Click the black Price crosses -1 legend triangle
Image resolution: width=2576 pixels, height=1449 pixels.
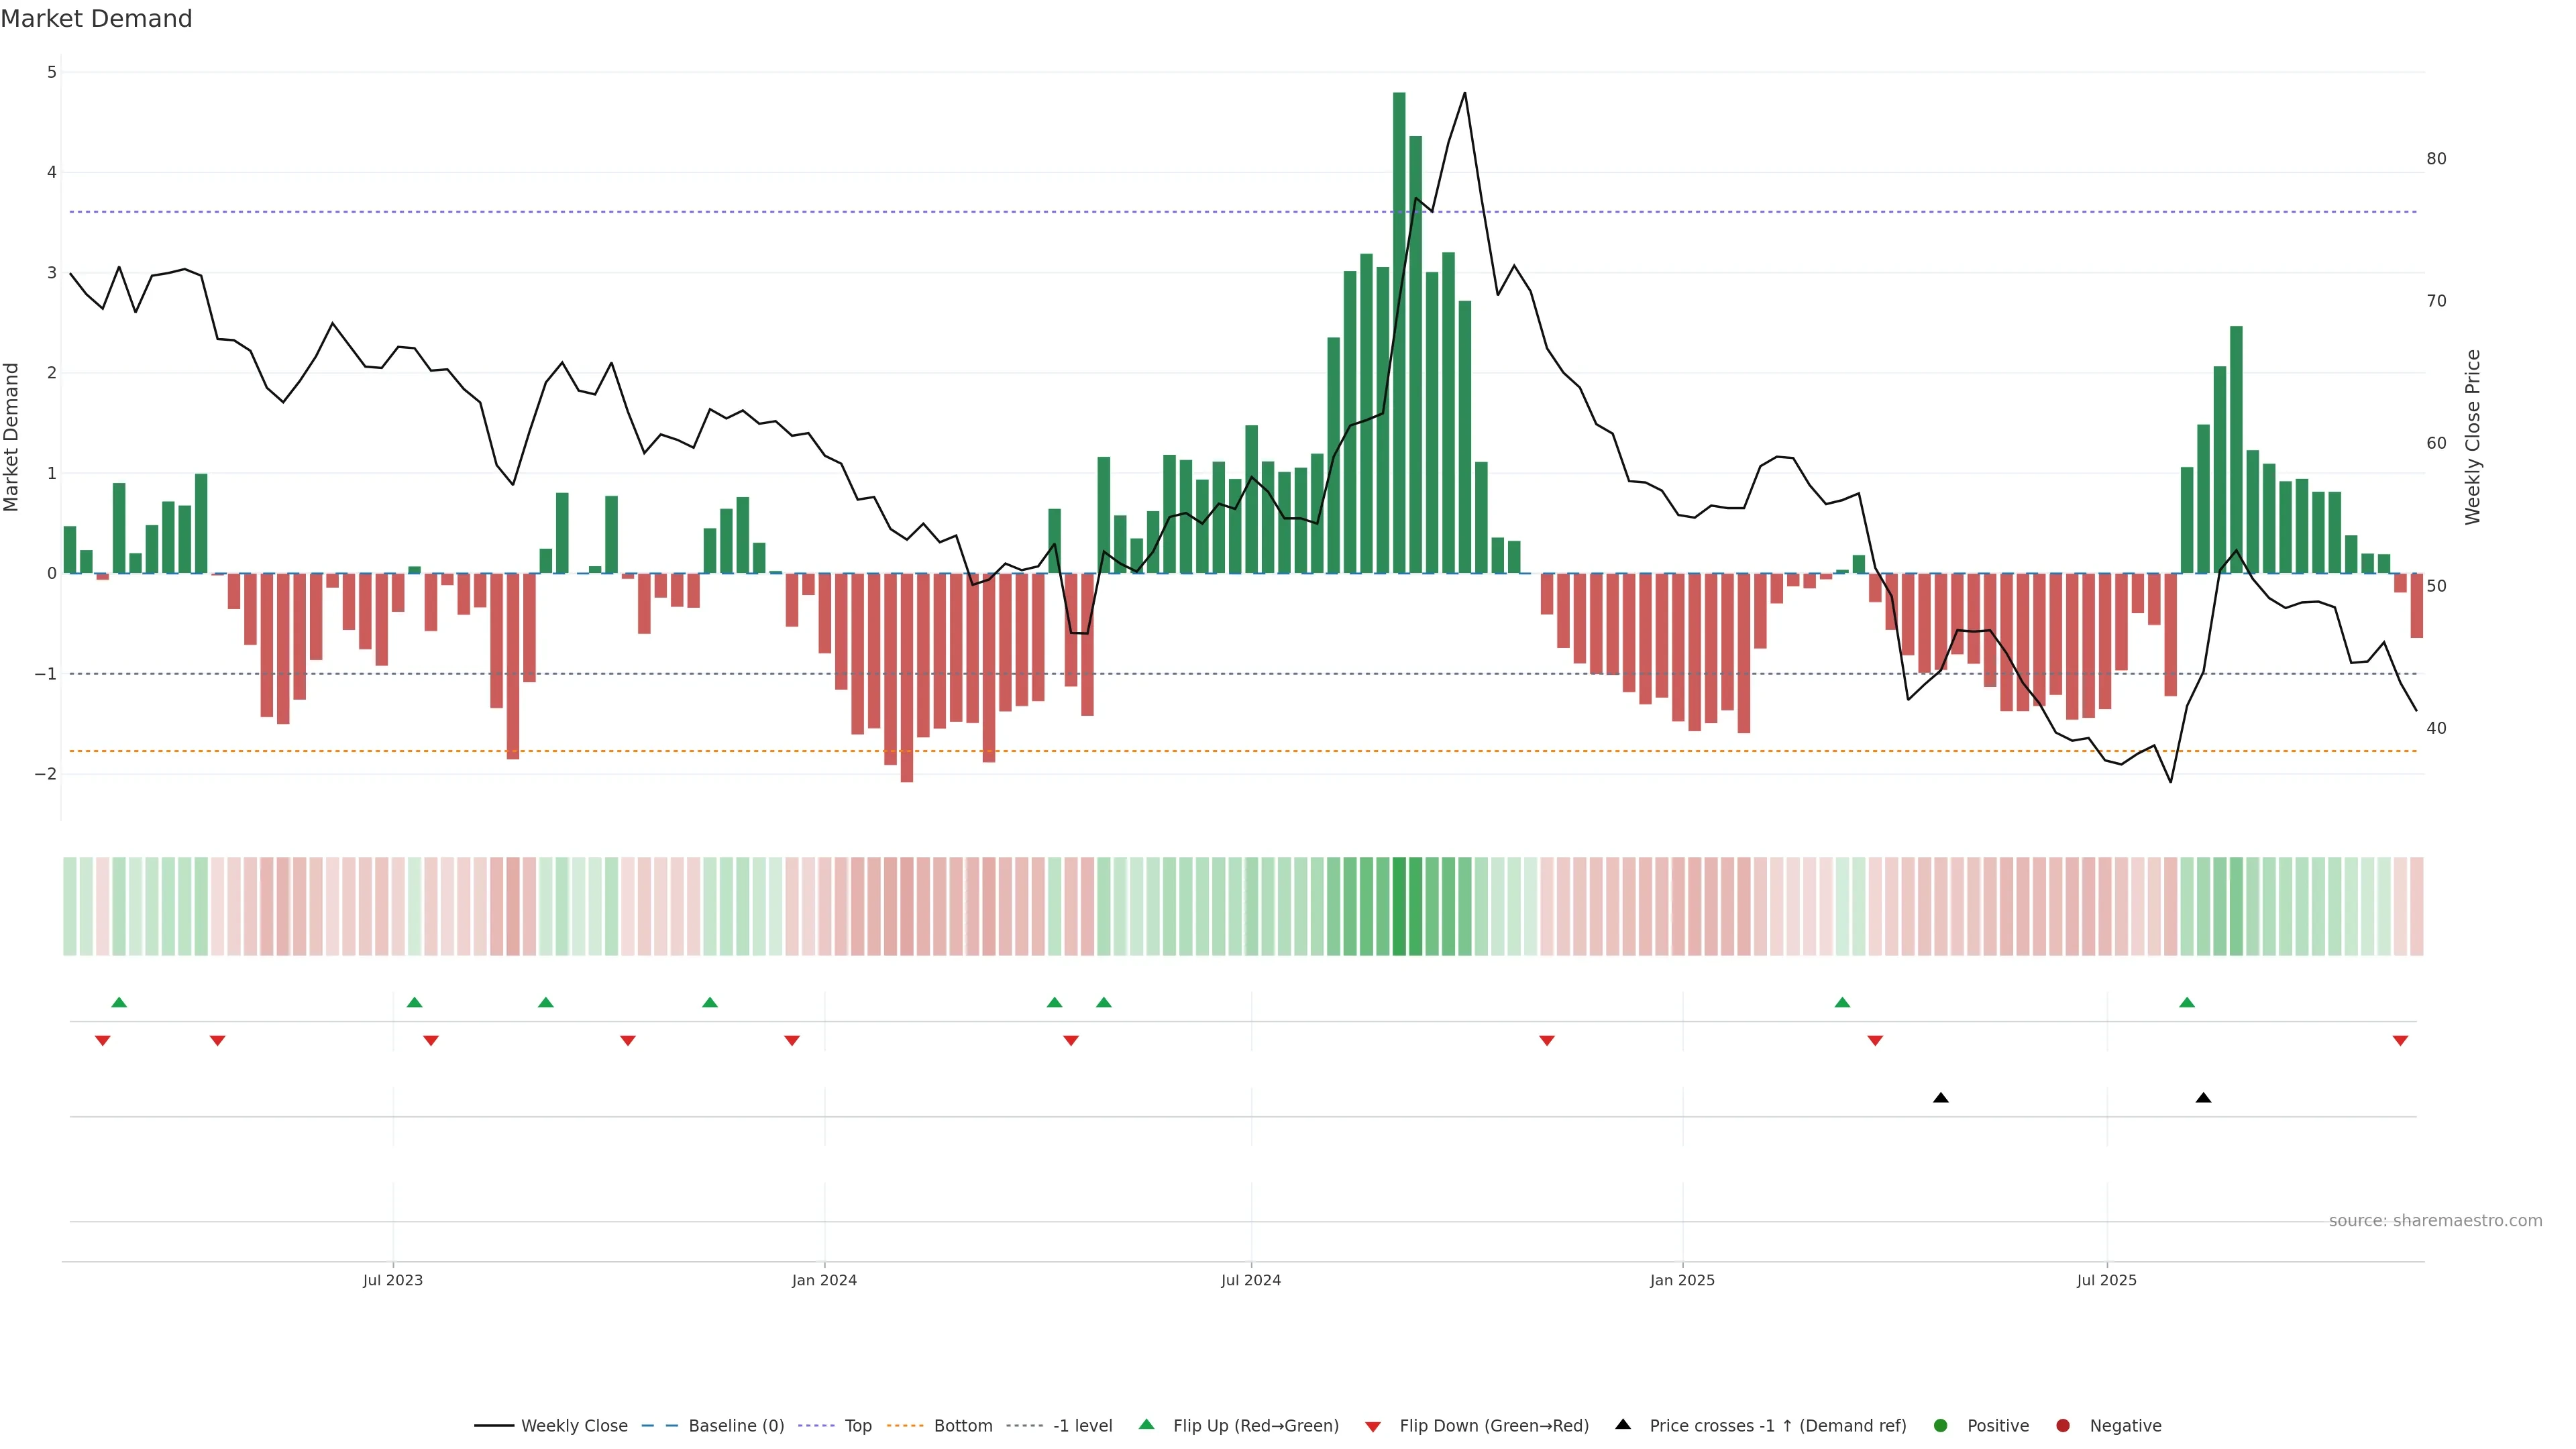coord(1623,1425)
